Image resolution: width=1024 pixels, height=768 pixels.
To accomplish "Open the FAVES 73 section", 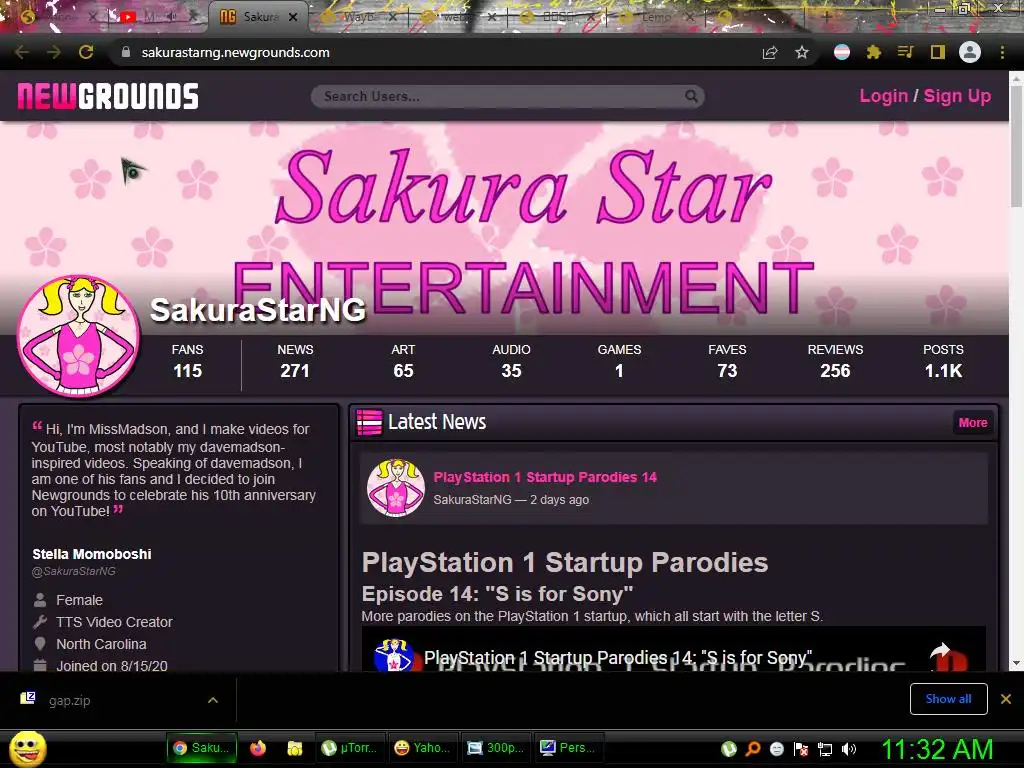I will [x=727, y=361].
